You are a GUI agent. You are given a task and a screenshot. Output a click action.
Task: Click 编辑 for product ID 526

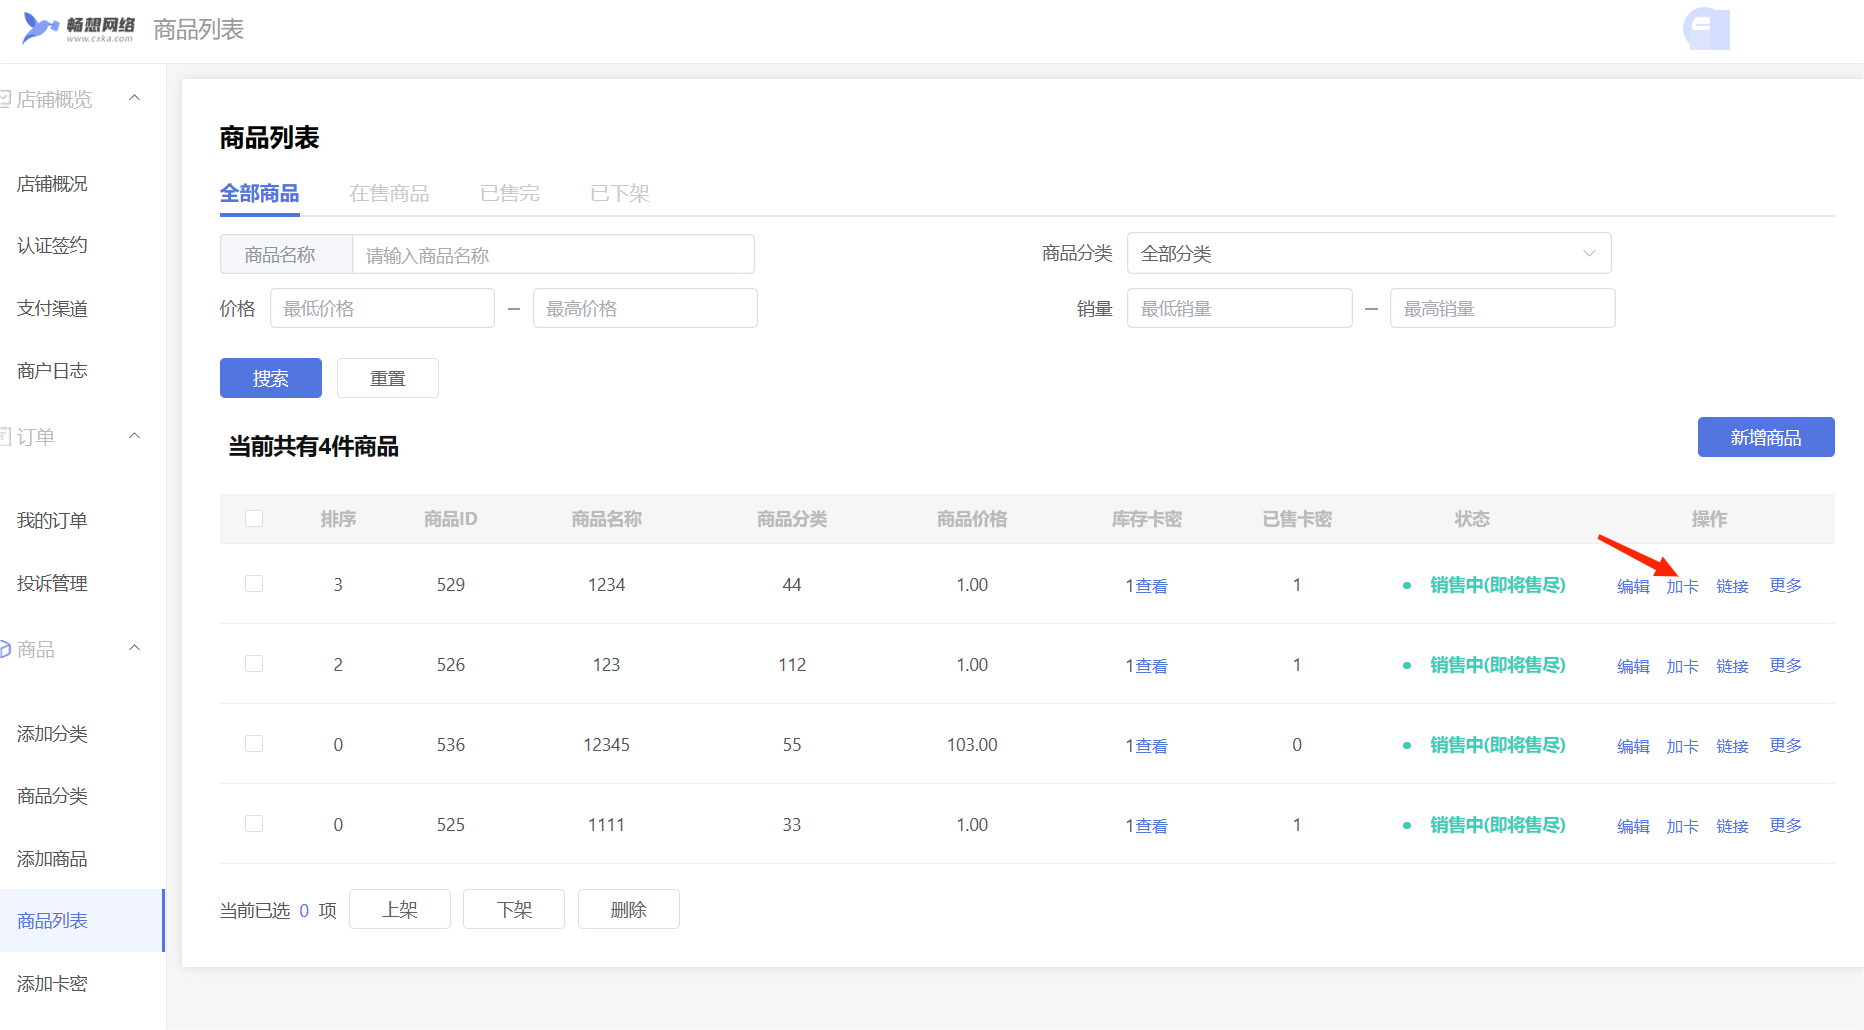[1633, 666]
